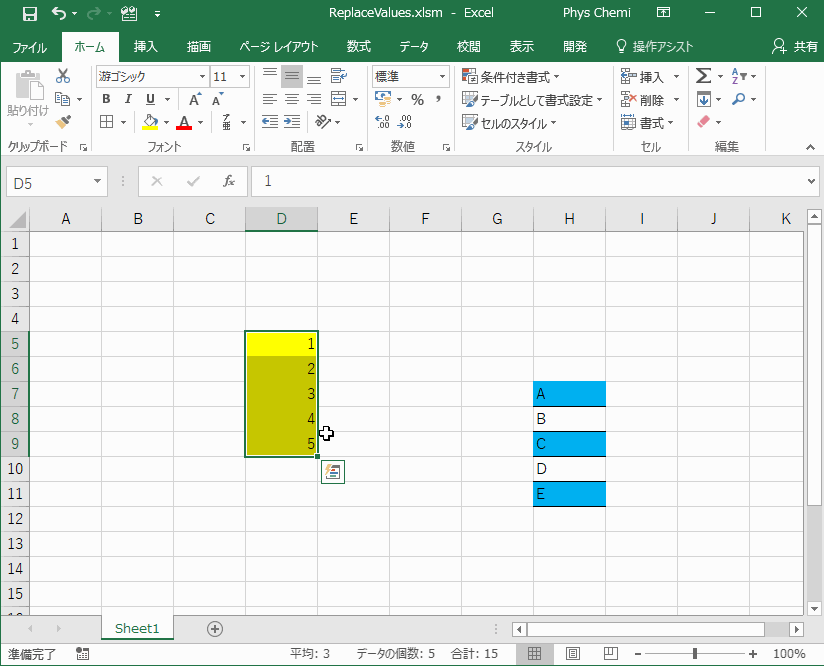Toggle Underline formatting

tap(150, 99)
